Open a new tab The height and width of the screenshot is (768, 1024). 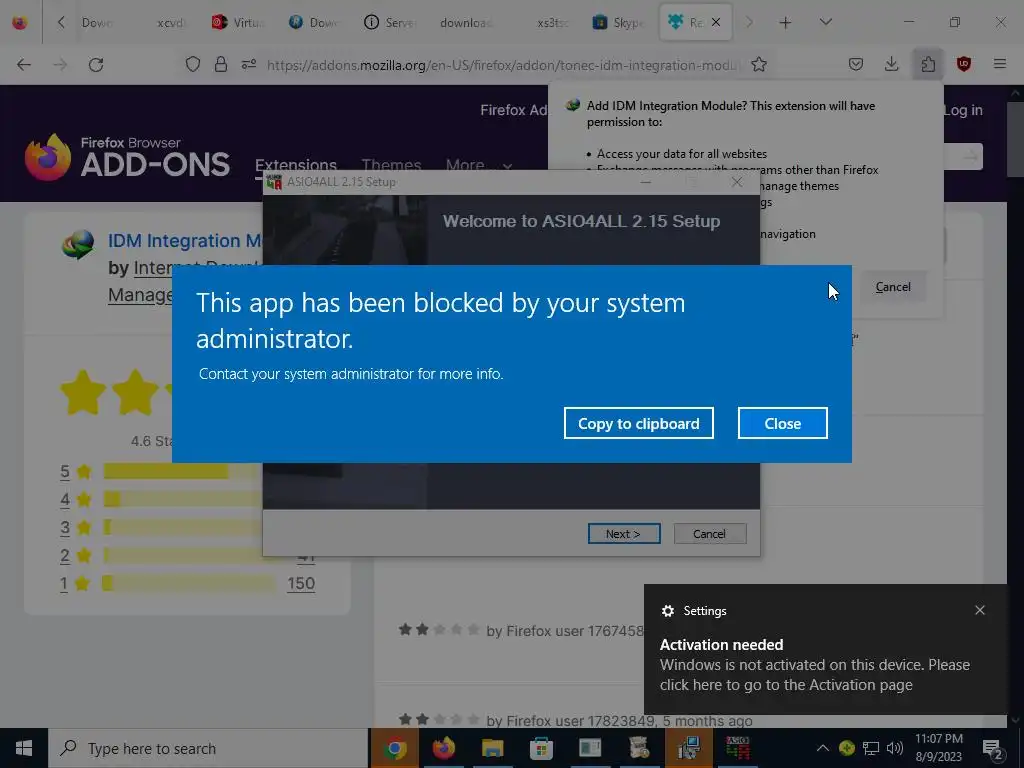785,23
